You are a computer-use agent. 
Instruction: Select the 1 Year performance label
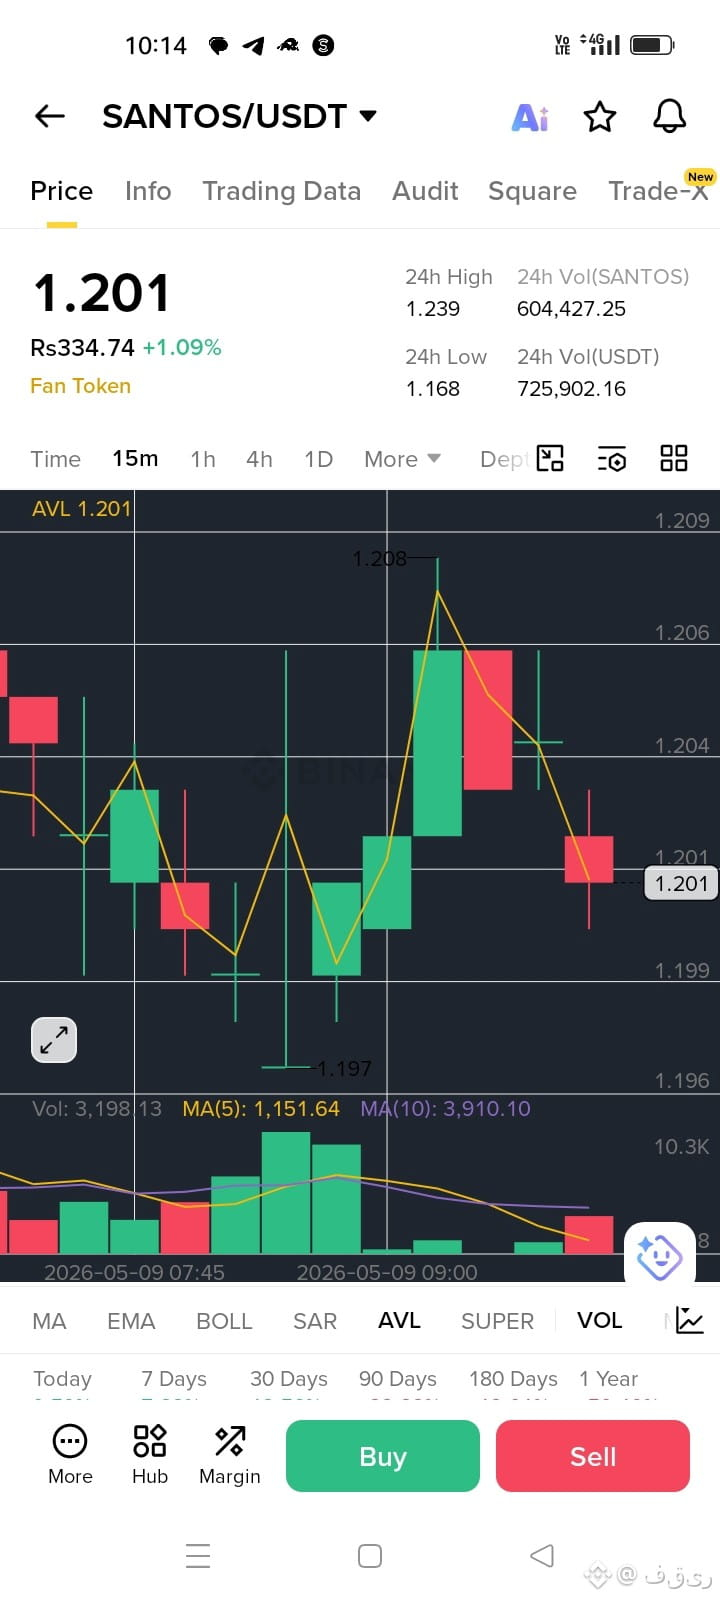click(x=608, y=1379)
